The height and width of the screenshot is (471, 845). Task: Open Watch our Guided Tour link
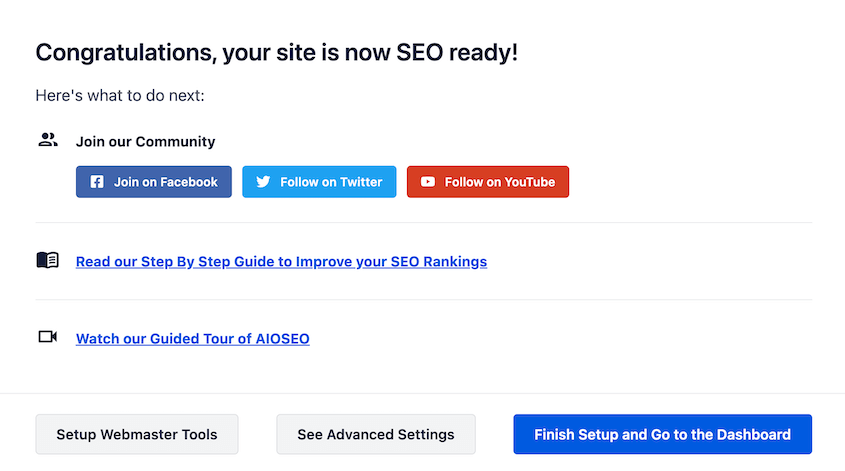[192, 338]
